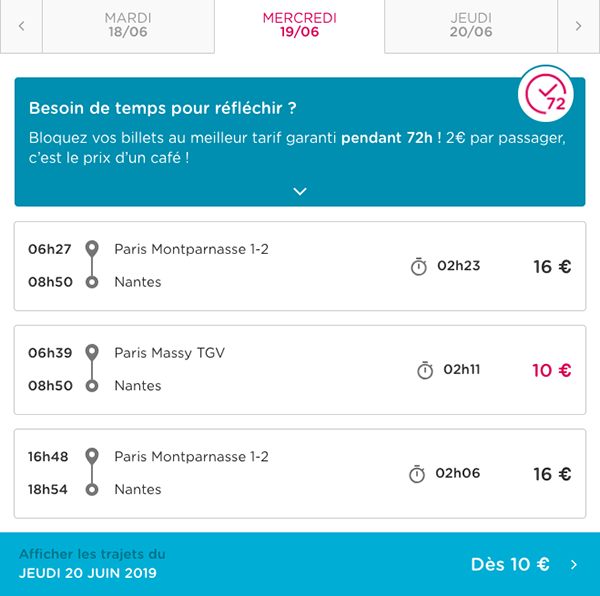
Task: Open the 06h27 Paris Montparnasse trip card
Action: click(x=300, y=266)
